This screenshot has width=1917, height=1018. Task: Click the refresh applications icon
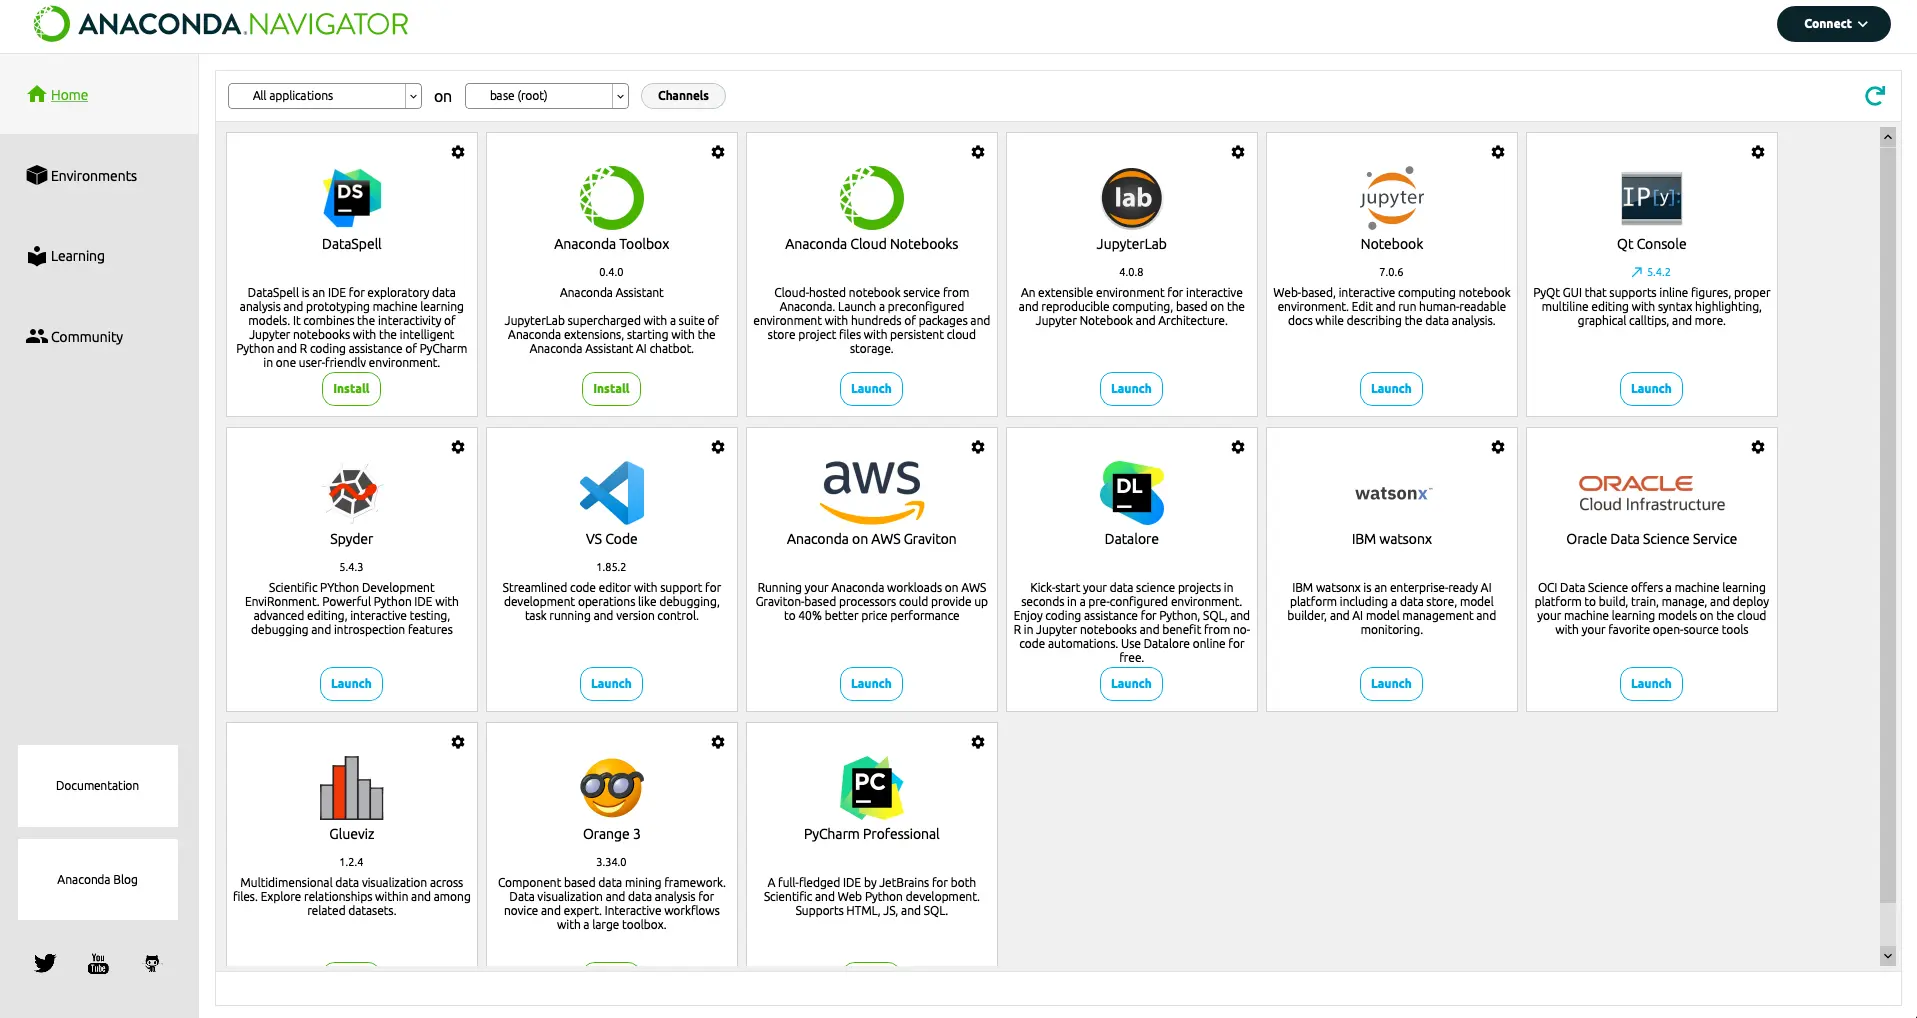1875,95
